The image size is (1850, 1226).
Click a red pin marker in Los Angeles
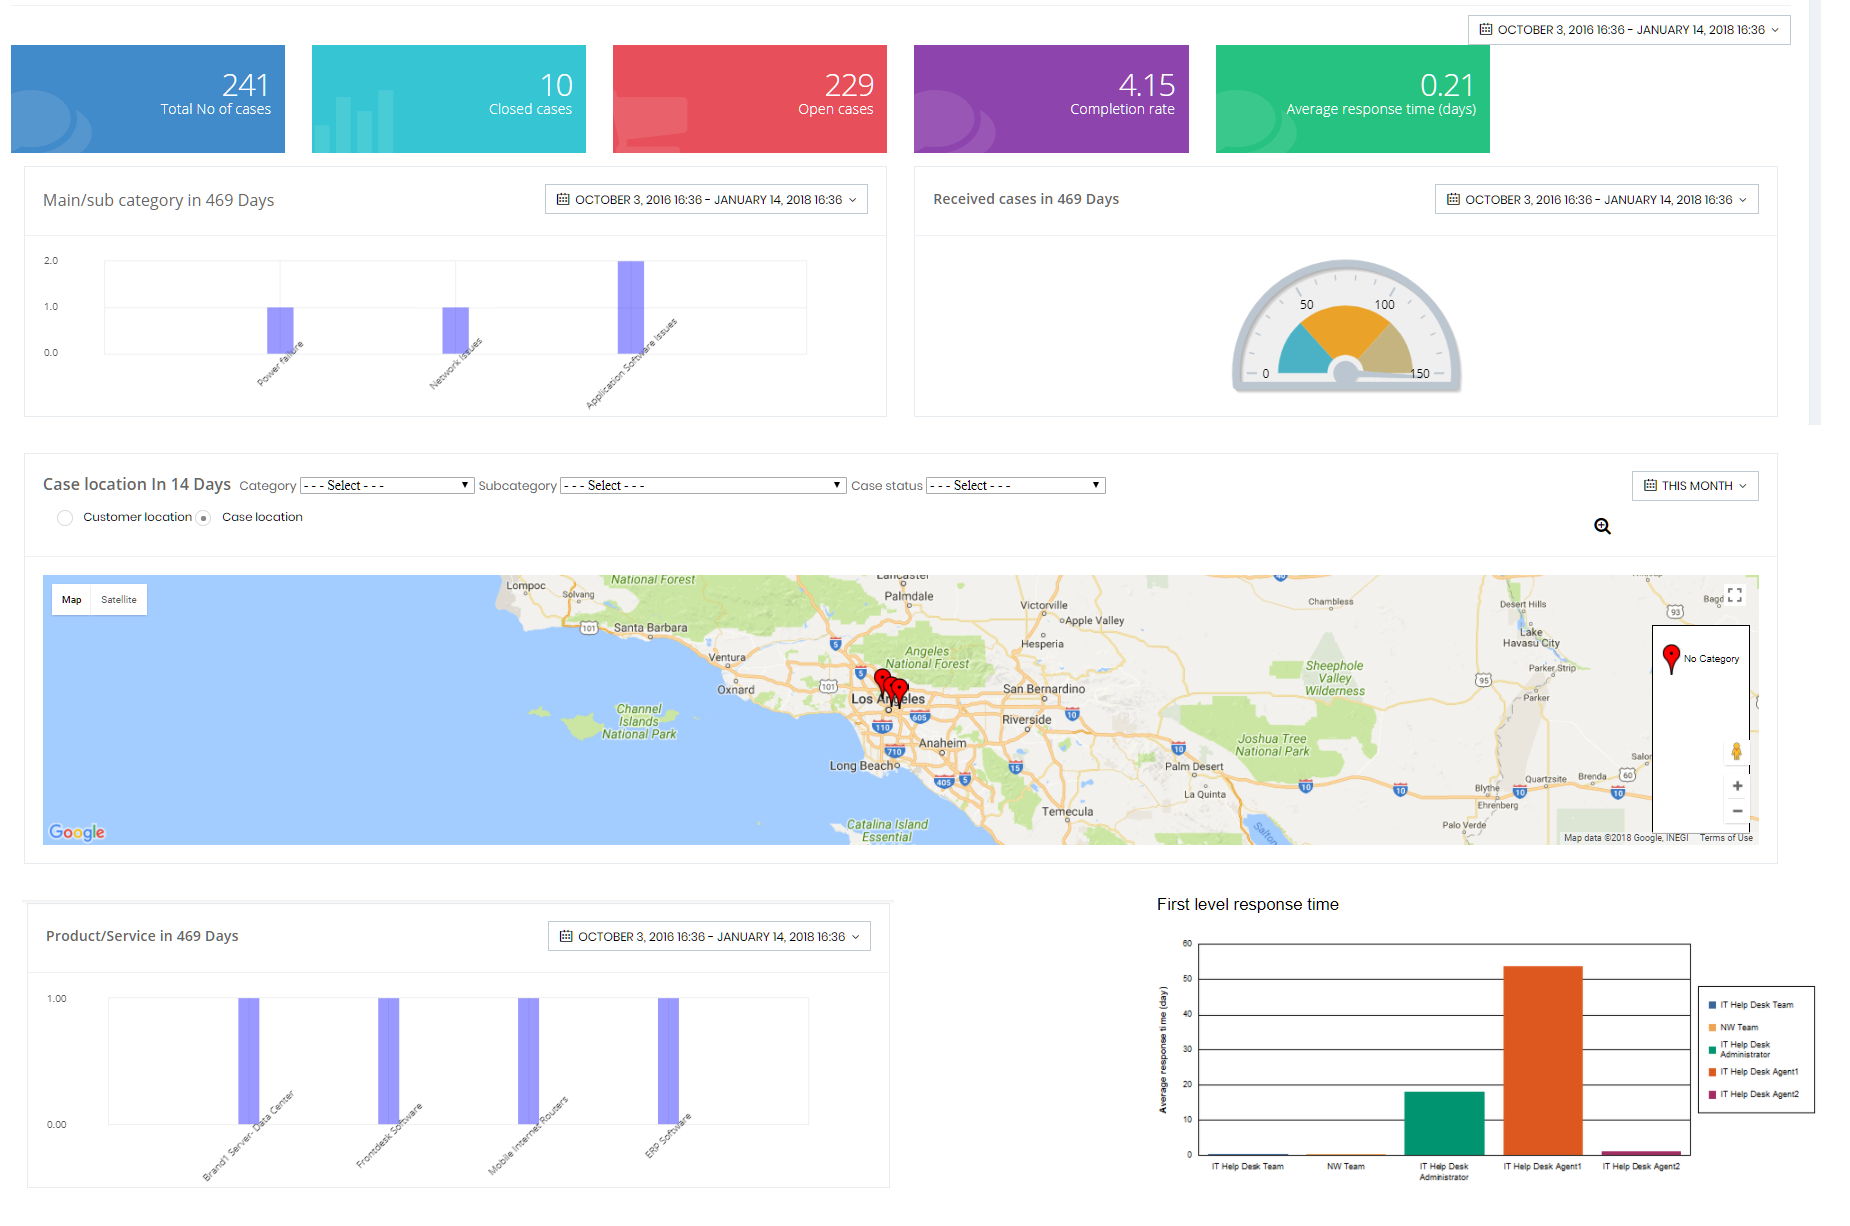tap(899, 690)
